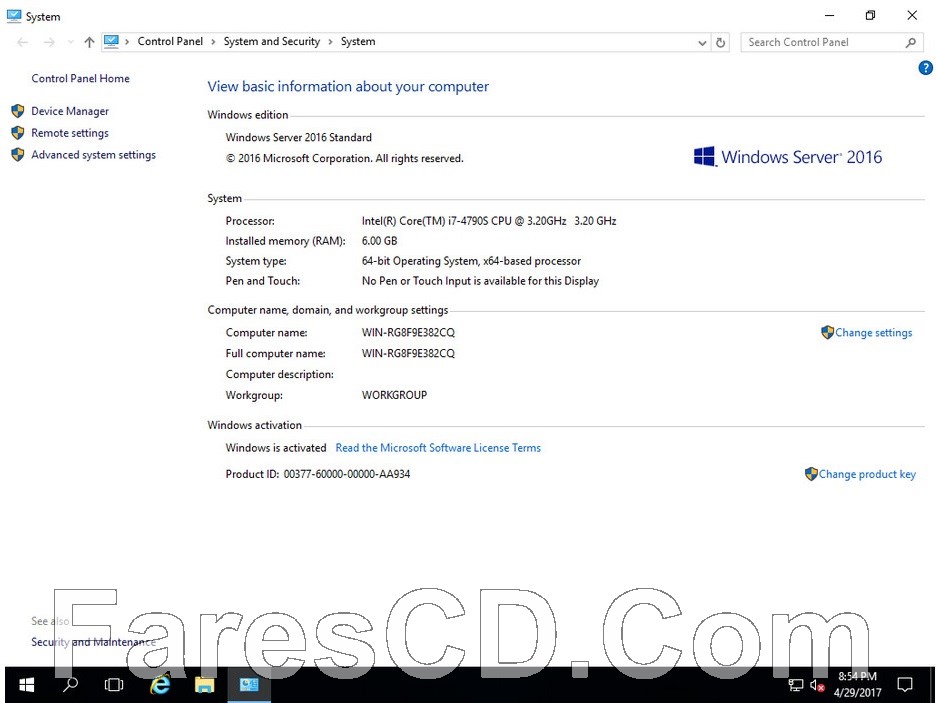
Task: Click 'Windows is activated' text
Action: 276,448
